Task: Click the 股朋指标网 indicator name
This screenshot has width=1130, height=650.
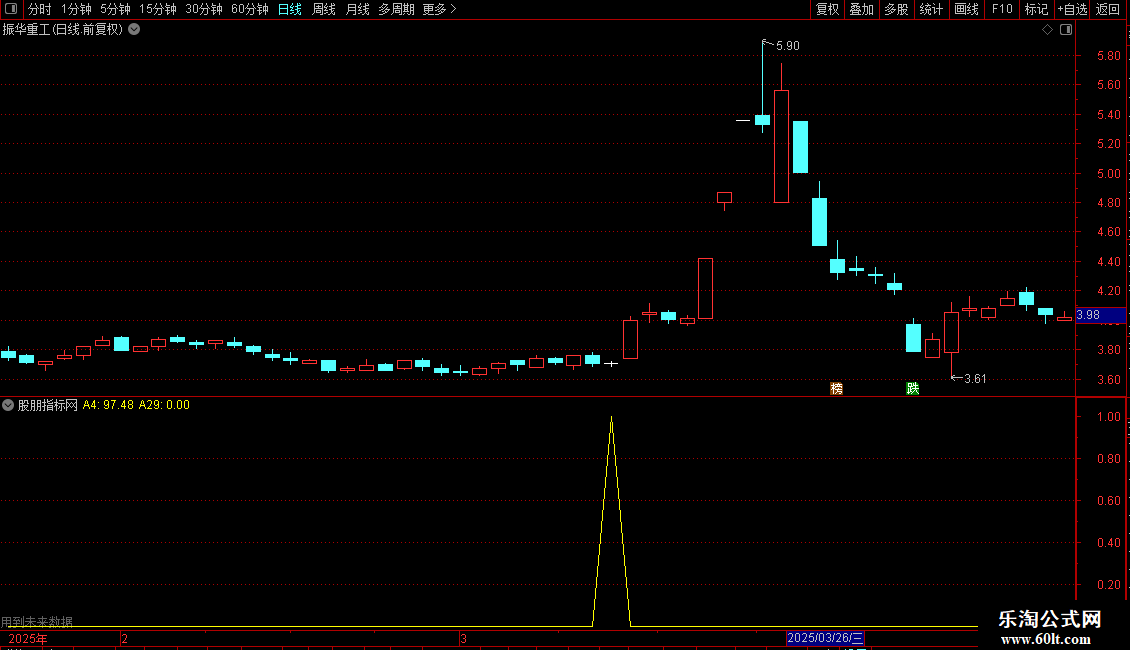Action: [48, 405]
